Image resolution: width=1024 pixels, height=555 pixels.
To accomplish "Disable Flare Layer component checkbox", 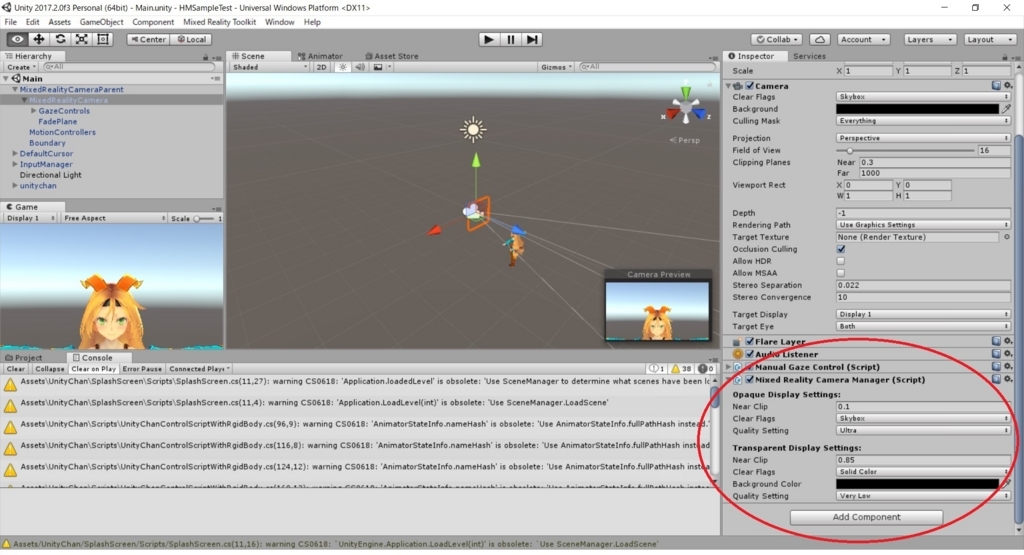I will tap(750, 341).
